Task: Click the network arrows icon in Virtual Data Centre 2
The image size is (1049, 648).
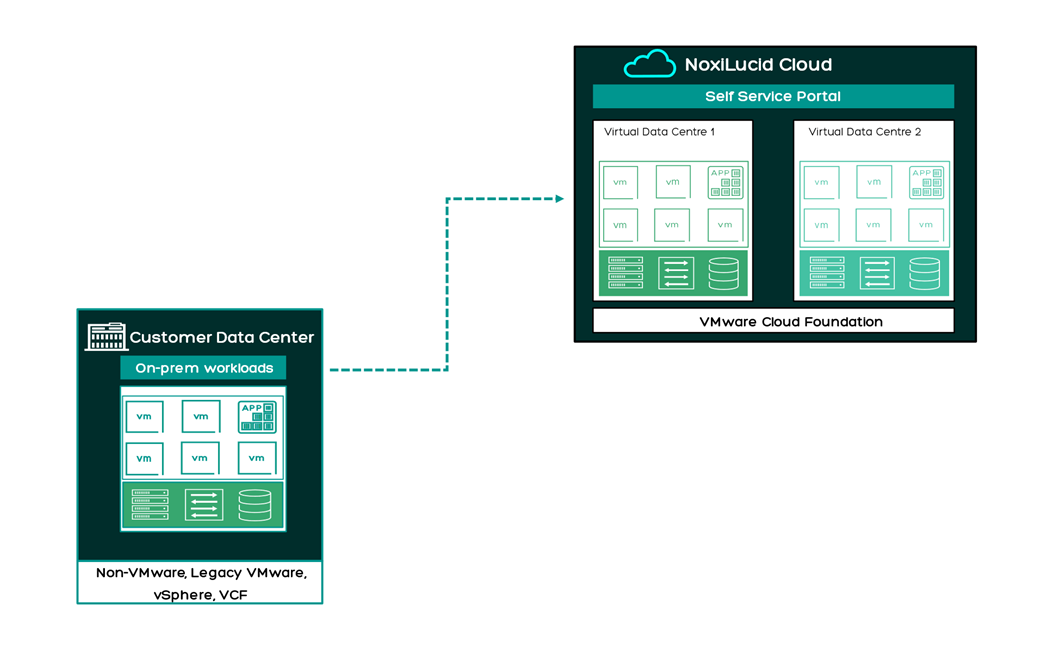Action: coord(876,273)
